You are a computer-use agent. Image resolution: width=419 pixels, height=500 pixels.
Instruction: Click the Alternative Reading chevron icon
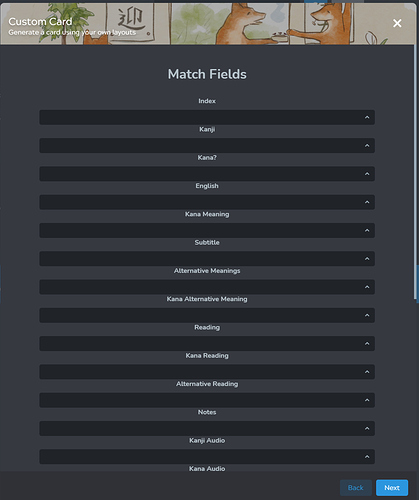(x=367, y=400)
